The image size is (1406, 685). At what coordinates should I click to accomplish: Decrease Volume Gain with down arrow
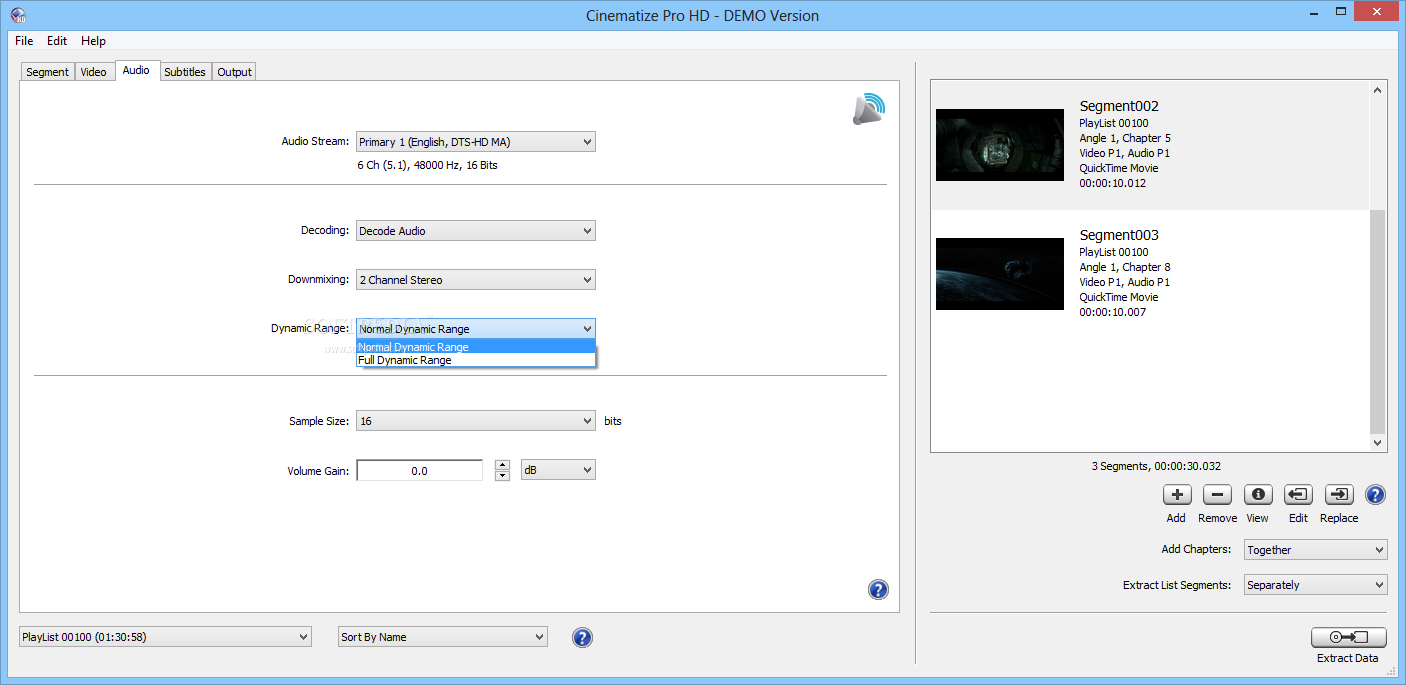(502, 475)
